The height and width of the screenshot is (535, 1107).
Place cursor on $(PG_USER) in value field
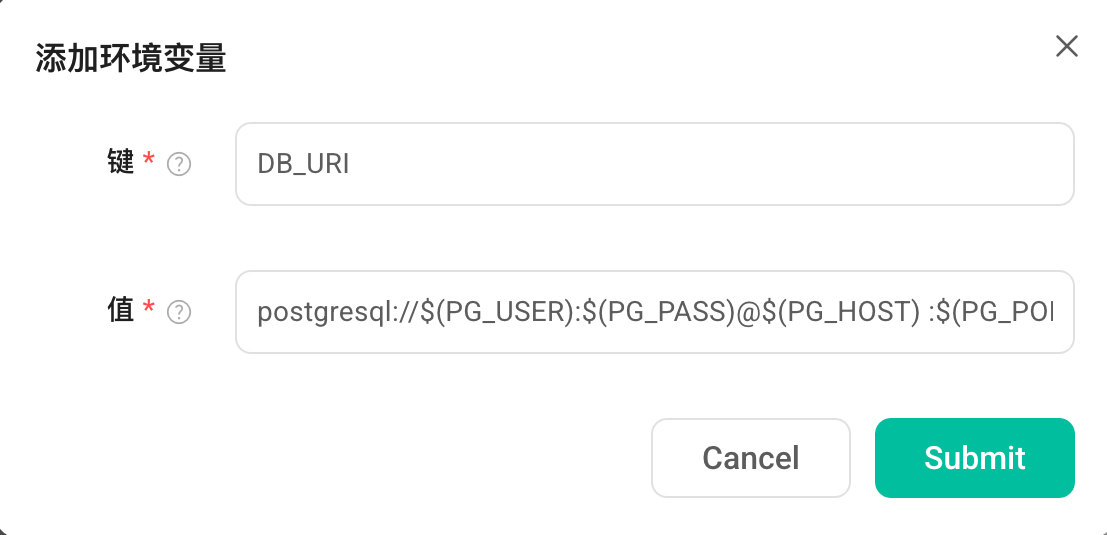point(498,312)
